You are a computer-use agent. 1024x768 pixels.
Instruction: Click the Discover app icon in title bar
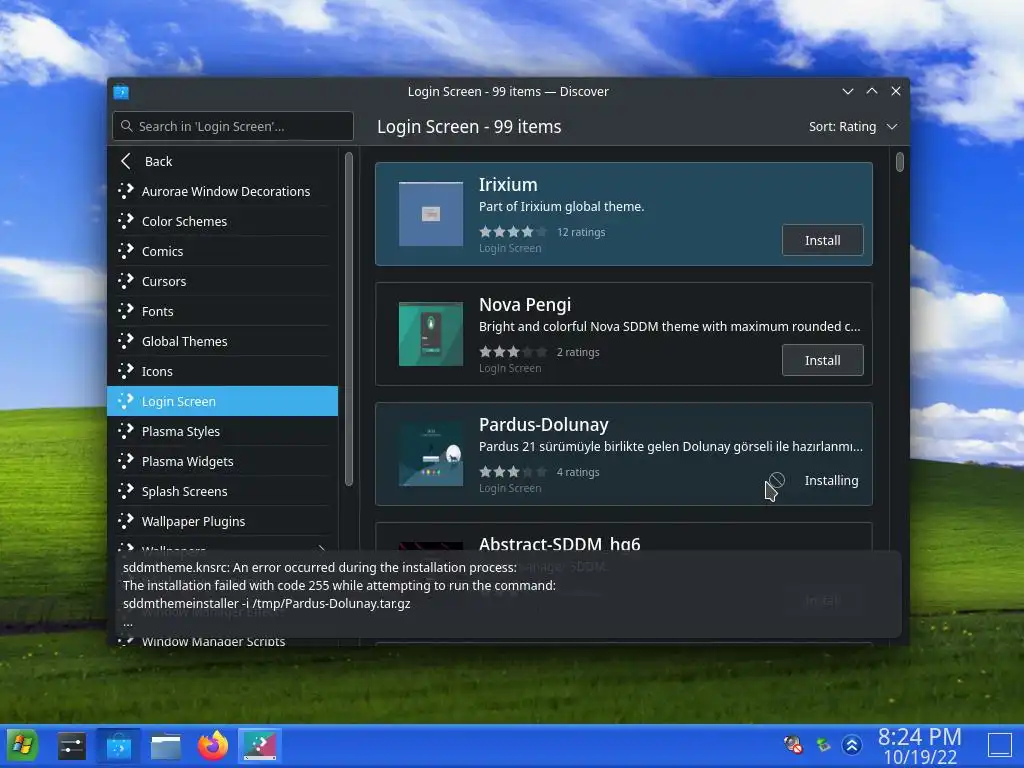click(x=121, y=91)
